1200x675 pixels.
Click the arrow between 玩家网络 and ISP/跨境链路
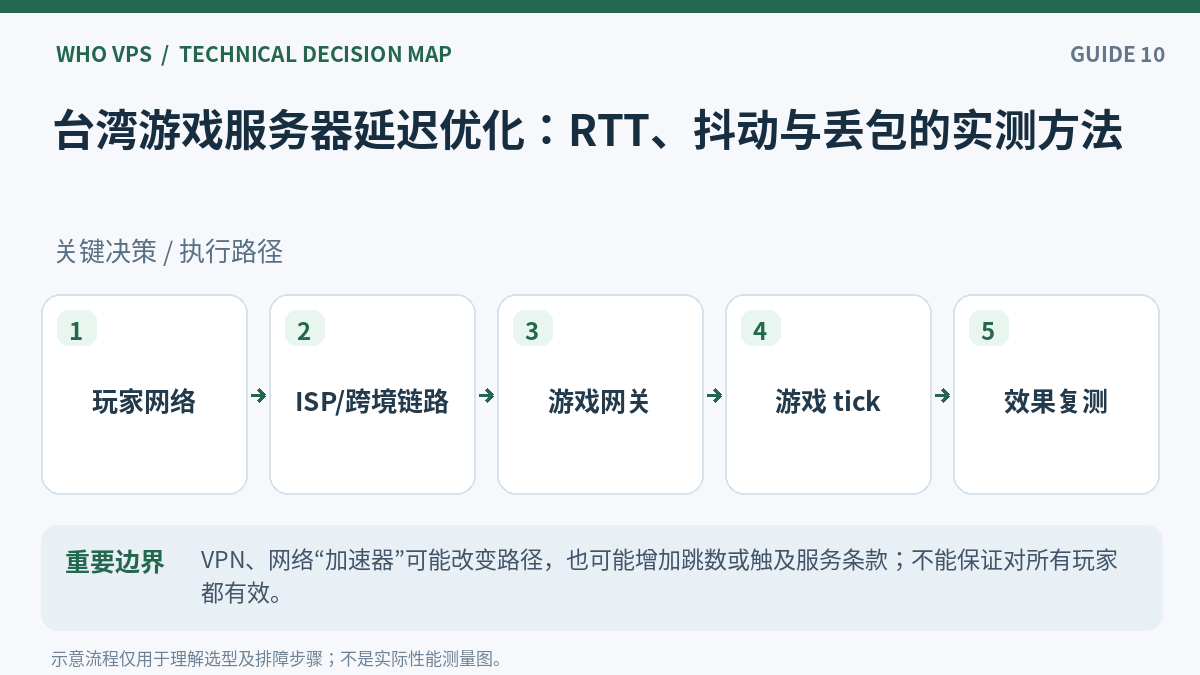[x=259, y=396]
